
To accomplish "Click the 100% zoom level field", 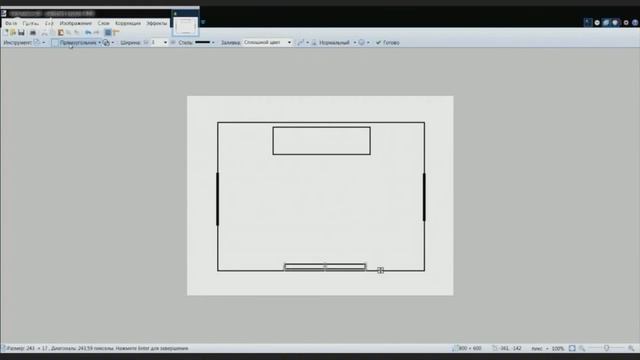I will [558, 348].
